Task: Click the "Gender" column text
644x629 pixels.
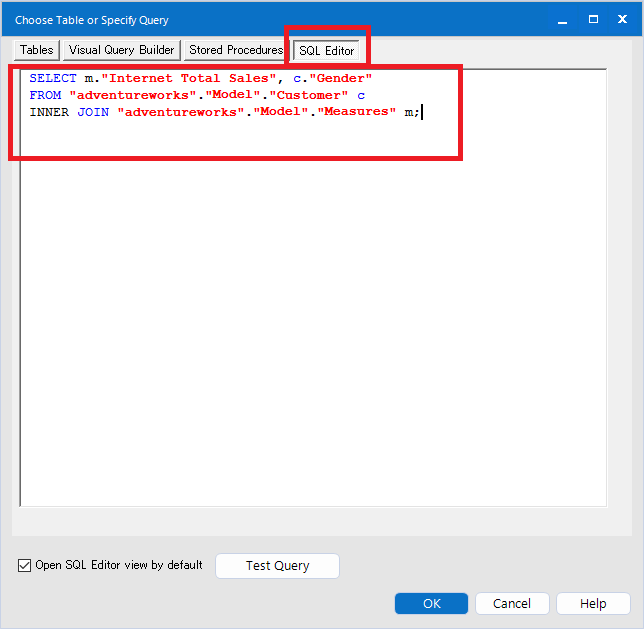Action: click(x=340, y=78)
